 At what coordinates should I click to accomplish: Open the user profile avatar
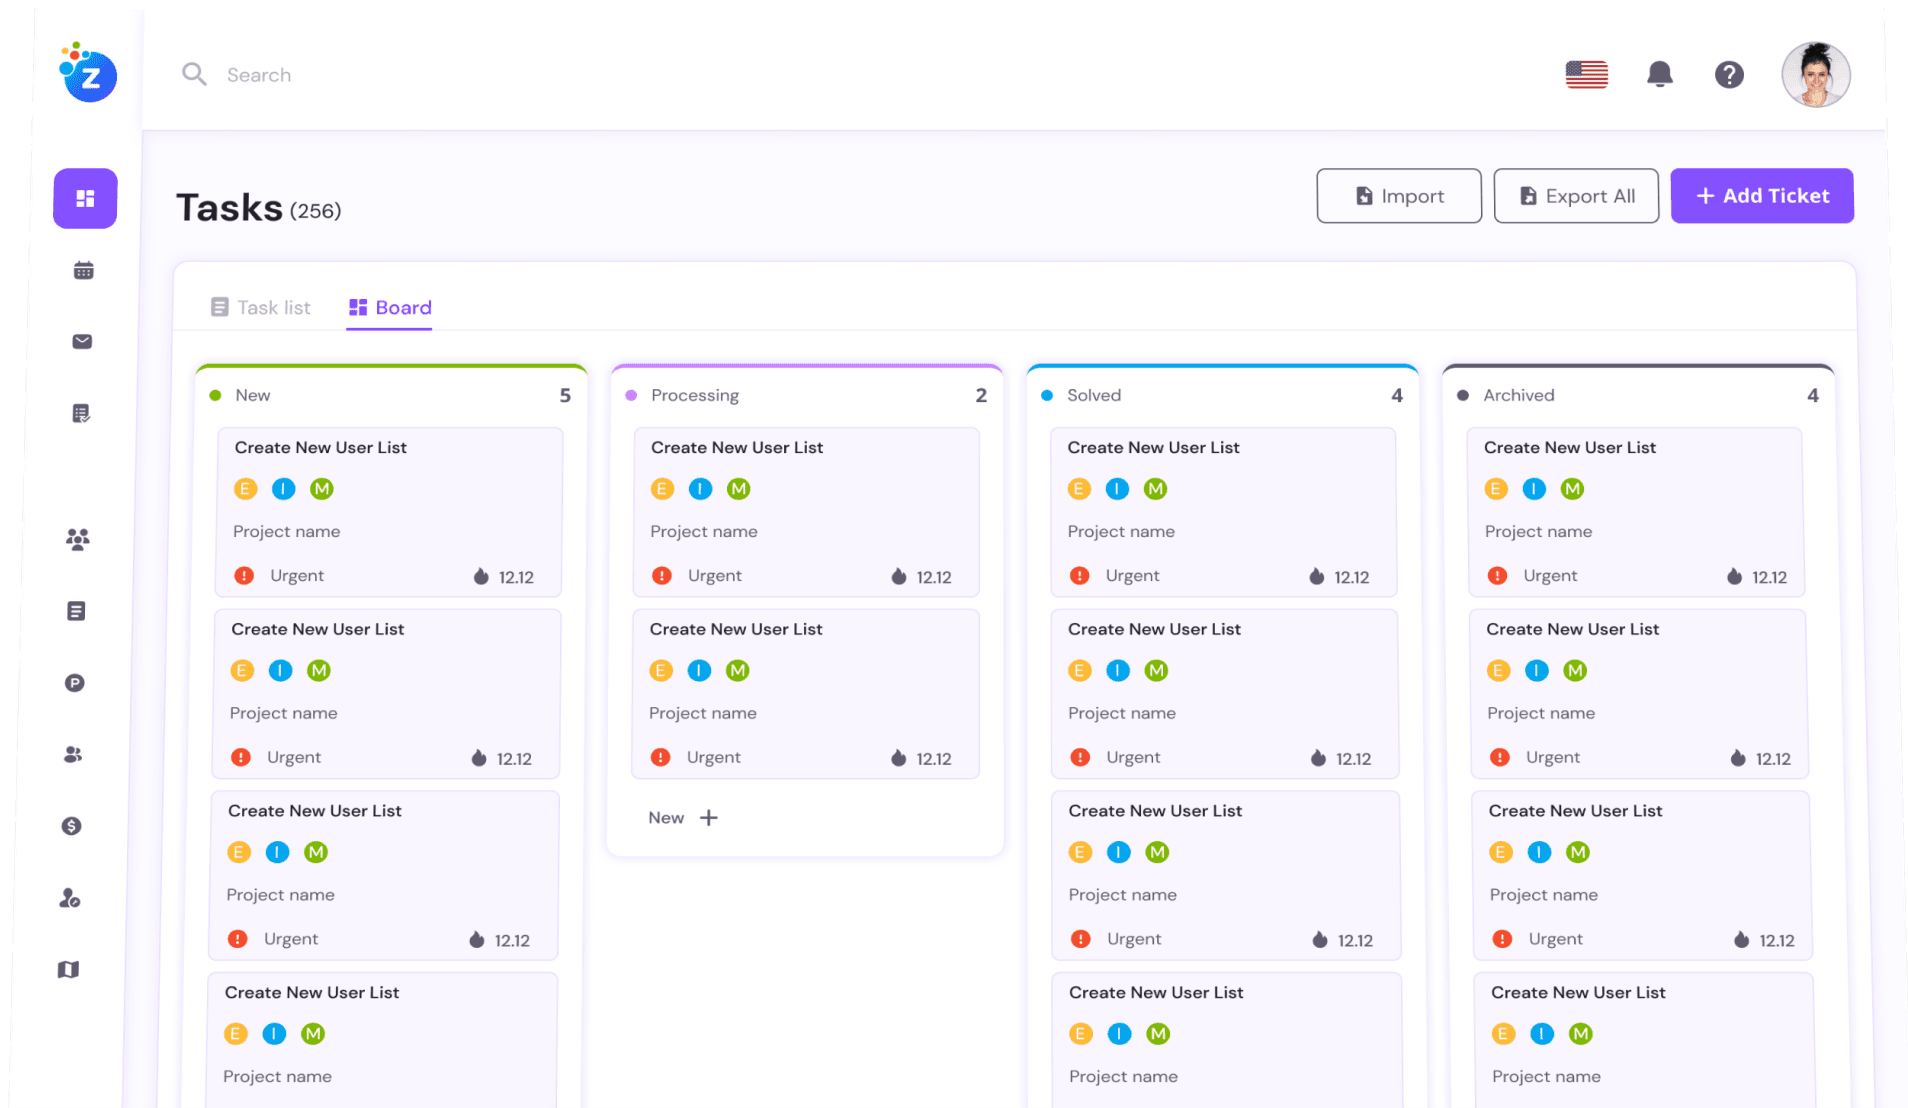pyautogui.click(x=1815, y=74)
